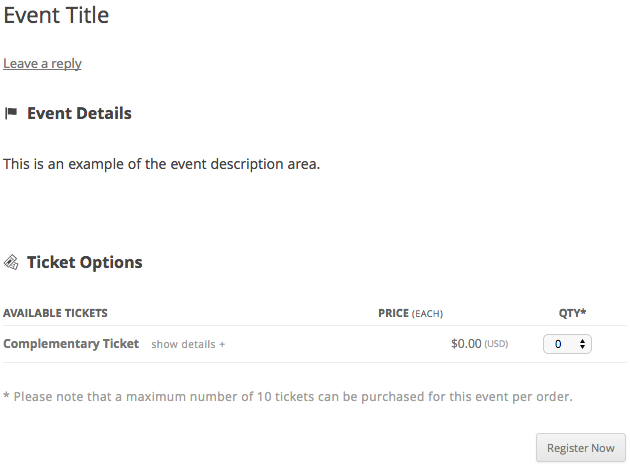Expand show details for Complementary Ticket

pos(187,344)
